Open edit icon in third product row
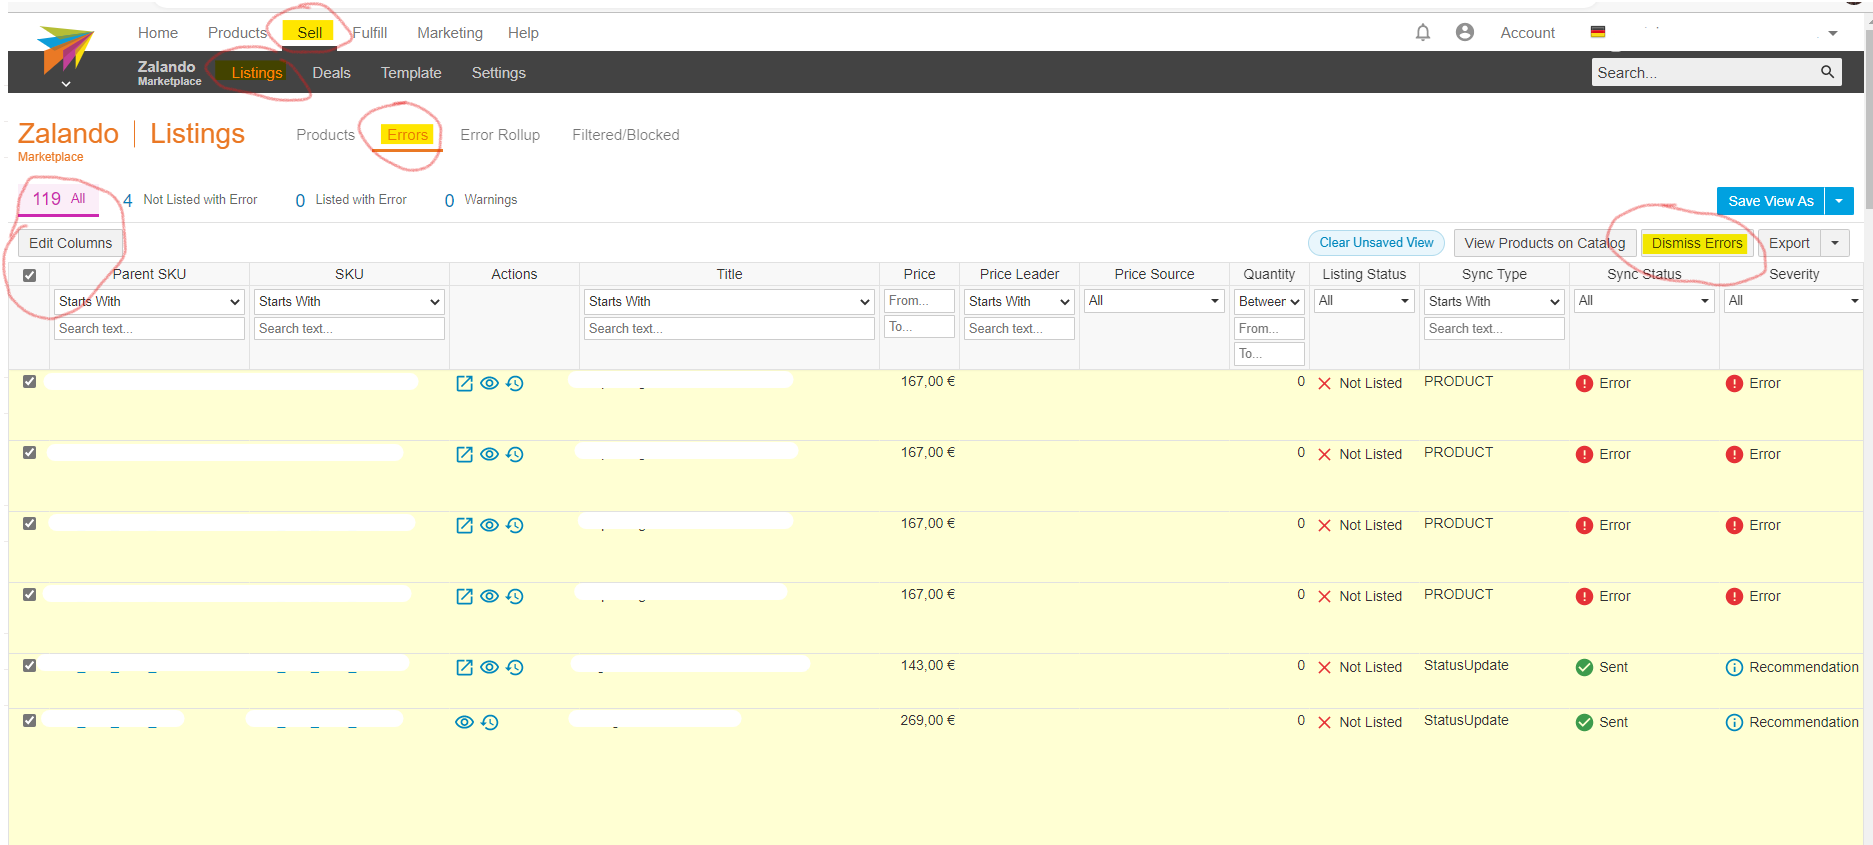 (464, 525)
